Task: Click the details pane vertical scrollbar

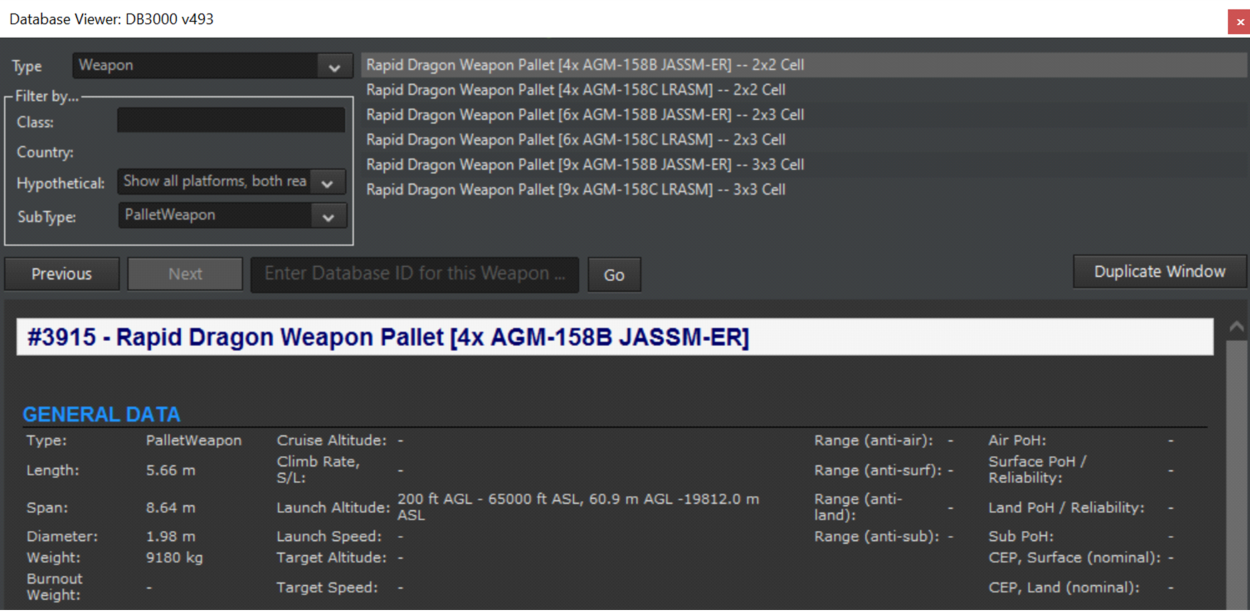Action: tap(1237, 470)
